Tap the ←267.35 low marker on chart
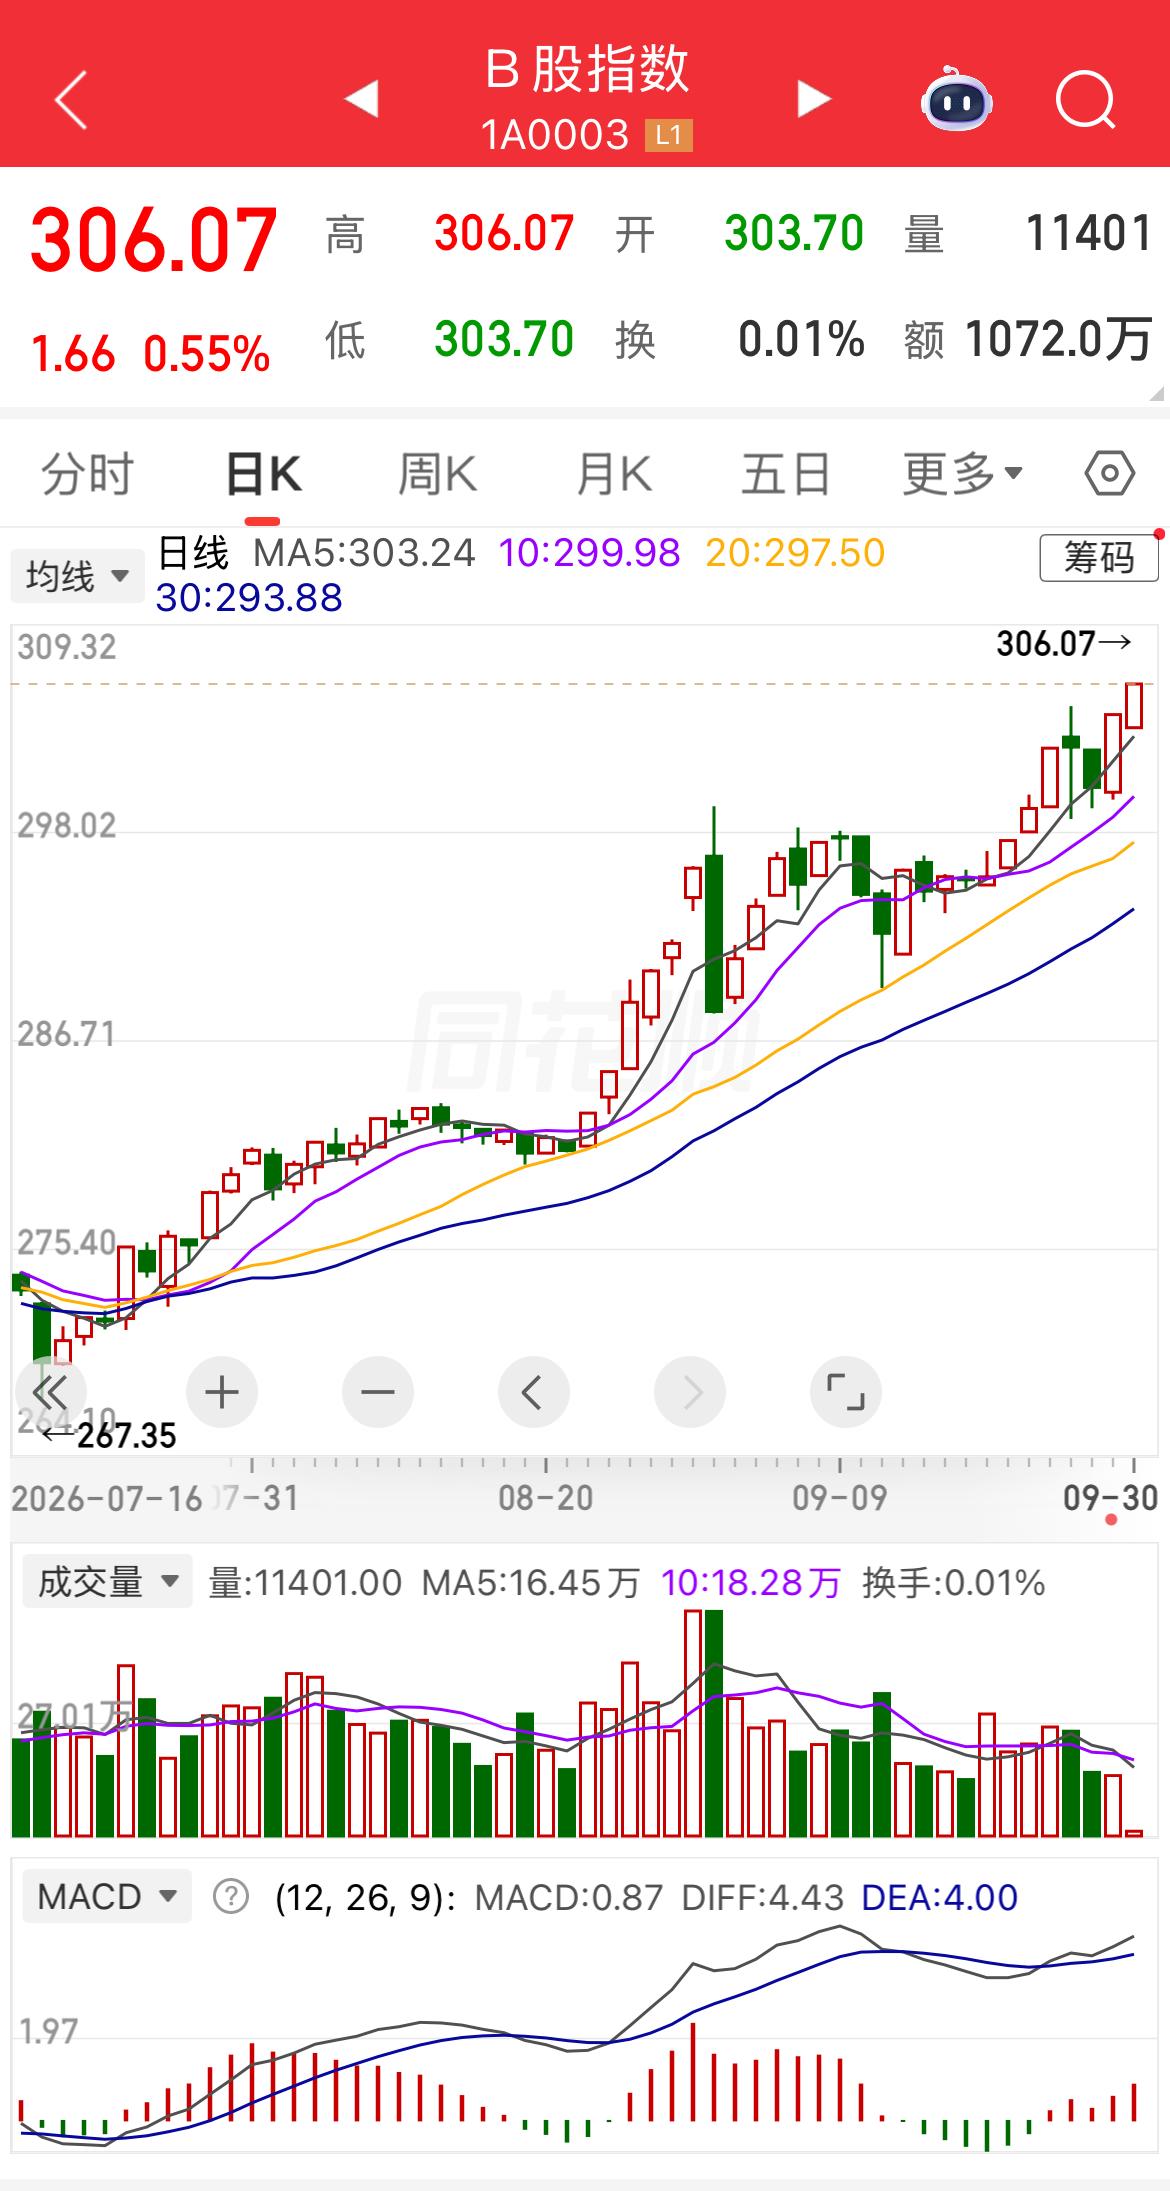This screenshot has width=1170, height=2191. click(108, 1436)
